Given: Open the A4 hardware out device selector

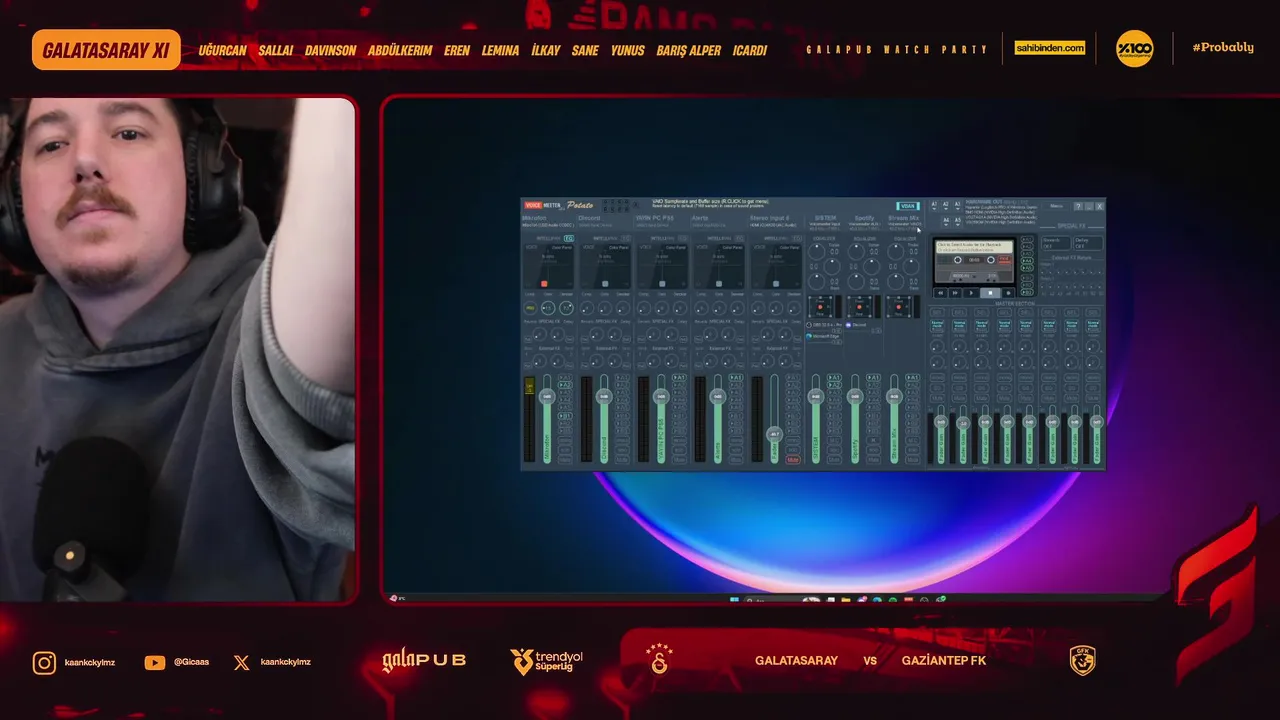Looking at the screenshot, I should click(x=946, y=221).
